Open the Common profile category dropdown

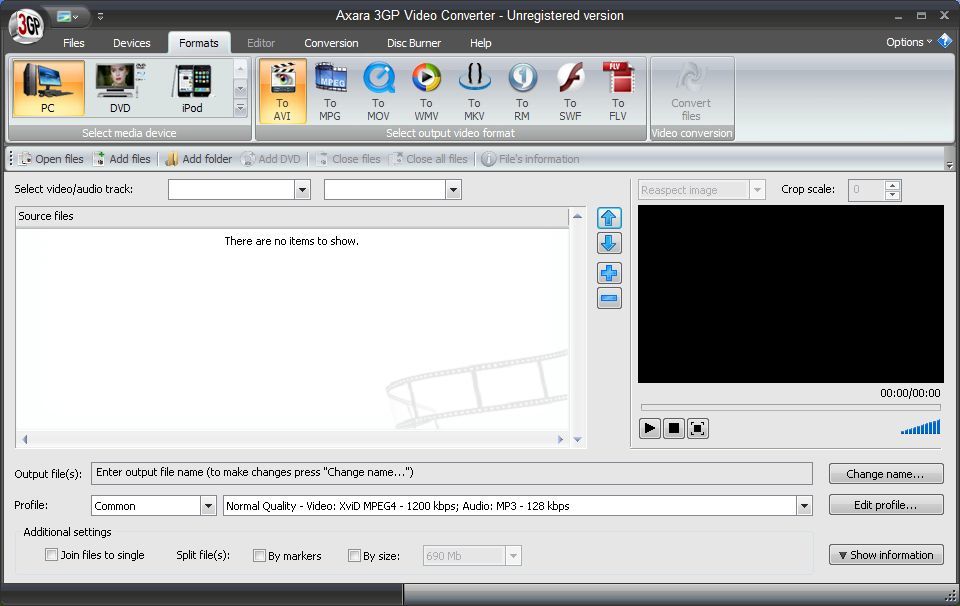pos(208,506)
